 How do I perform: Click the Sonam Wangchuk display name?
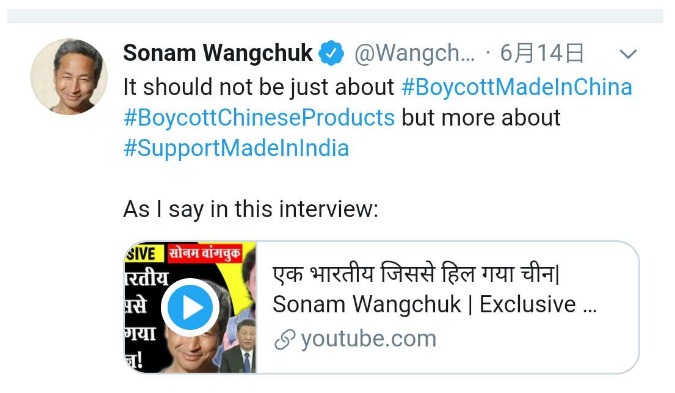[x=218, y=53]
